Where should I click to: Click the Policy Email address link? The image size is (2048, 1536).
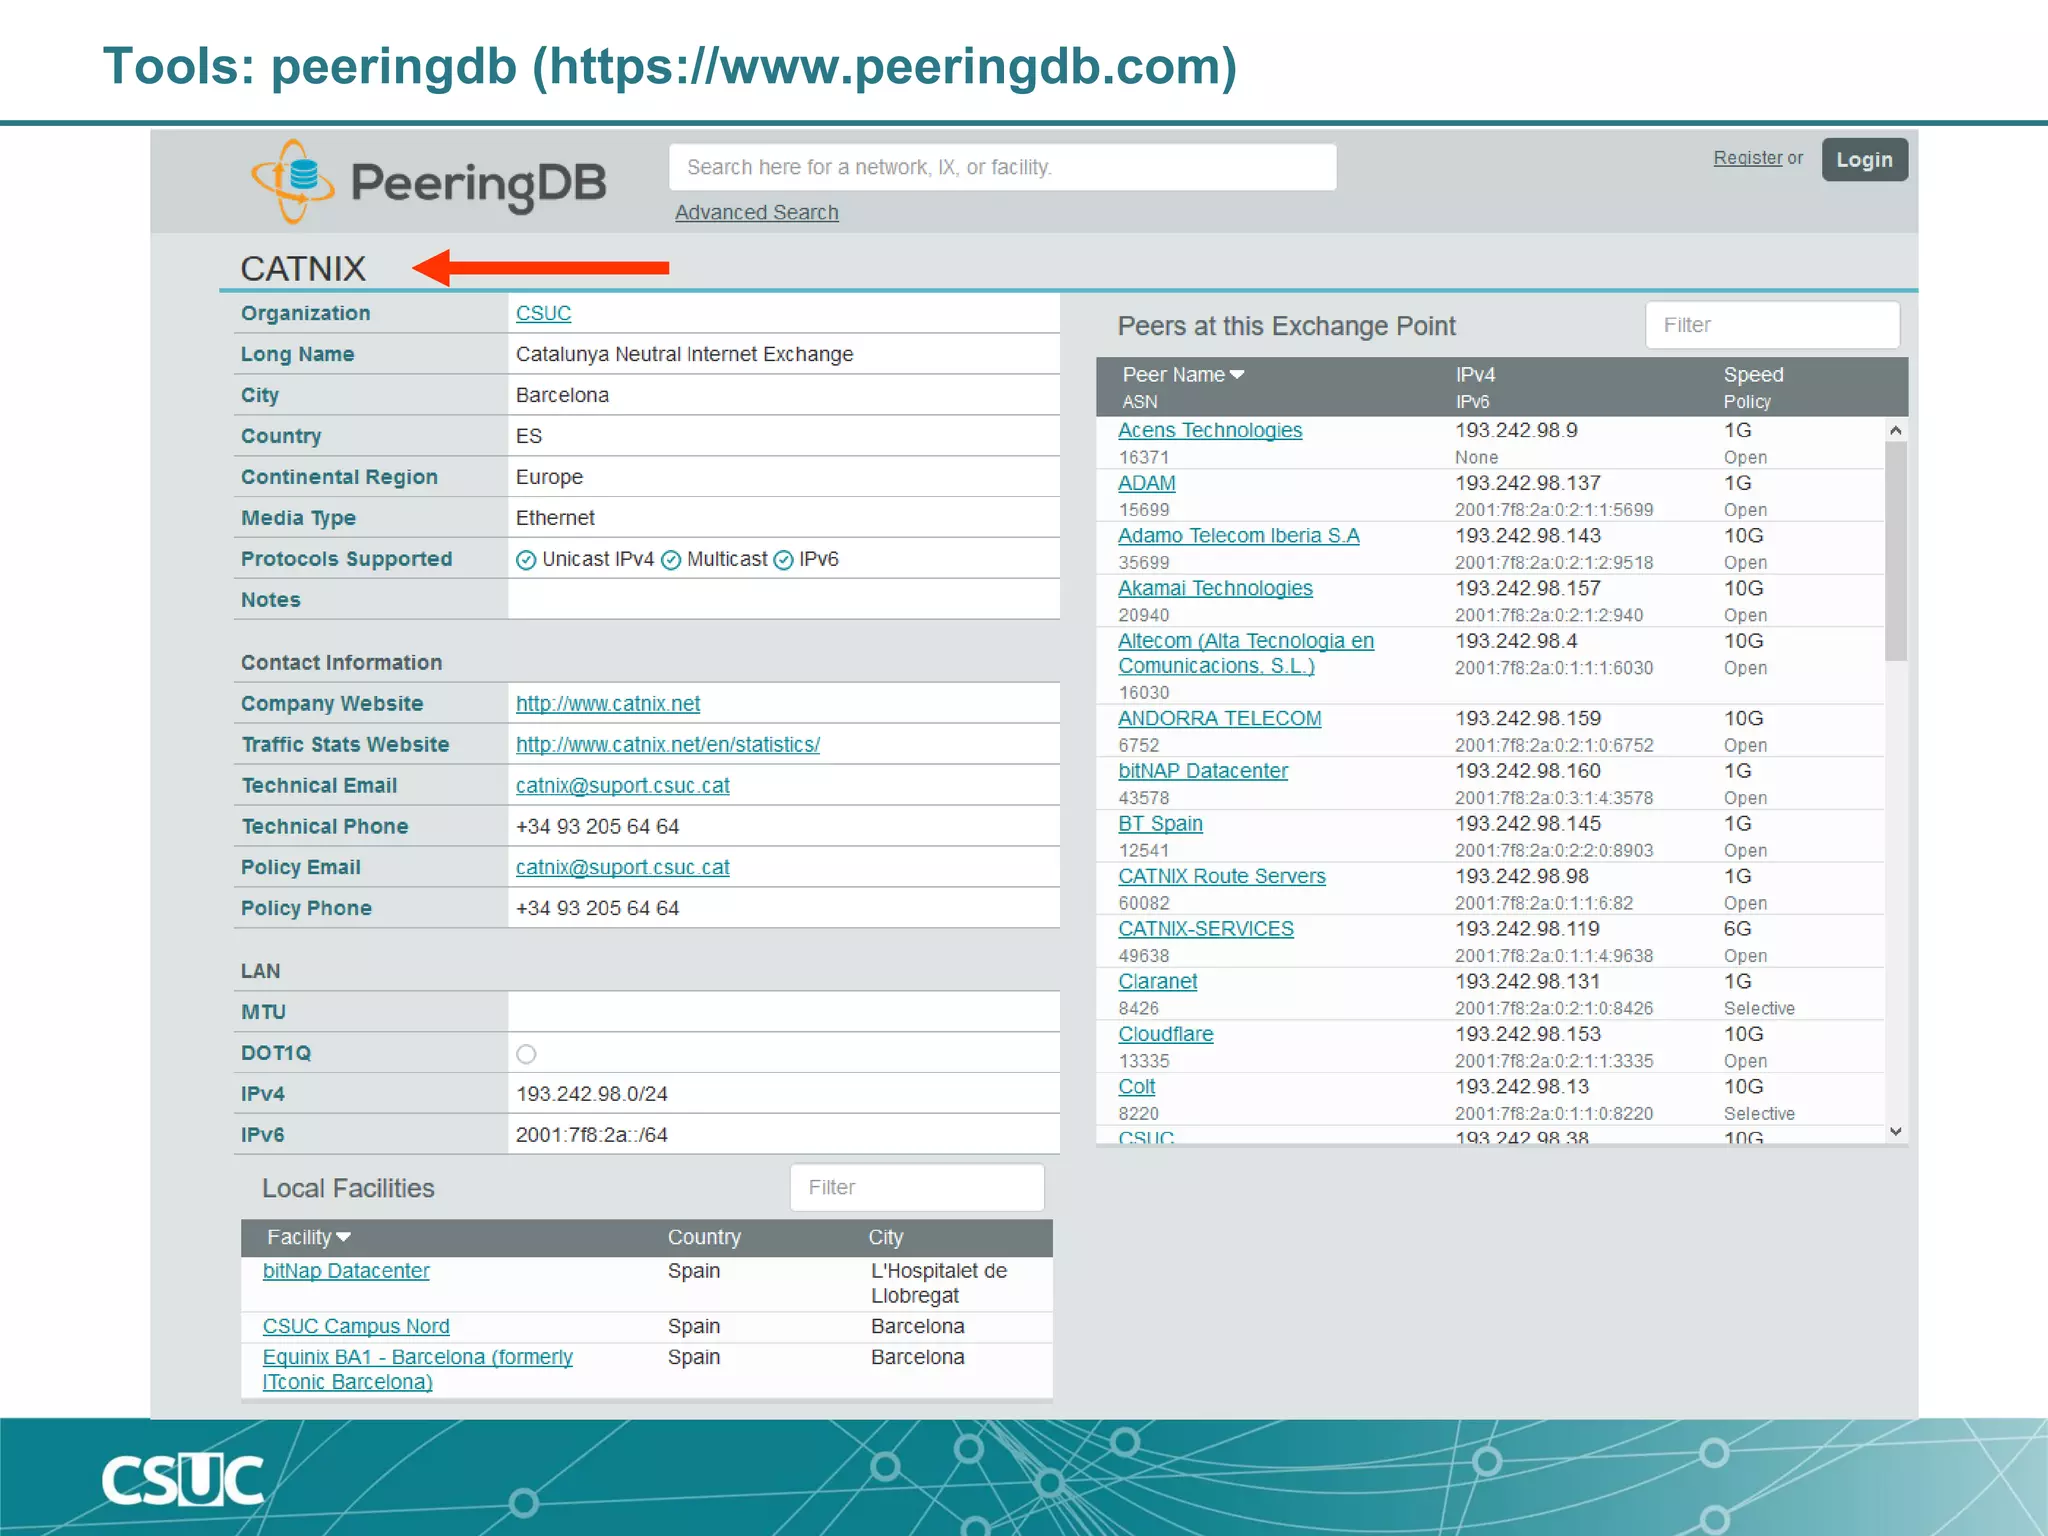click(623, 868)
